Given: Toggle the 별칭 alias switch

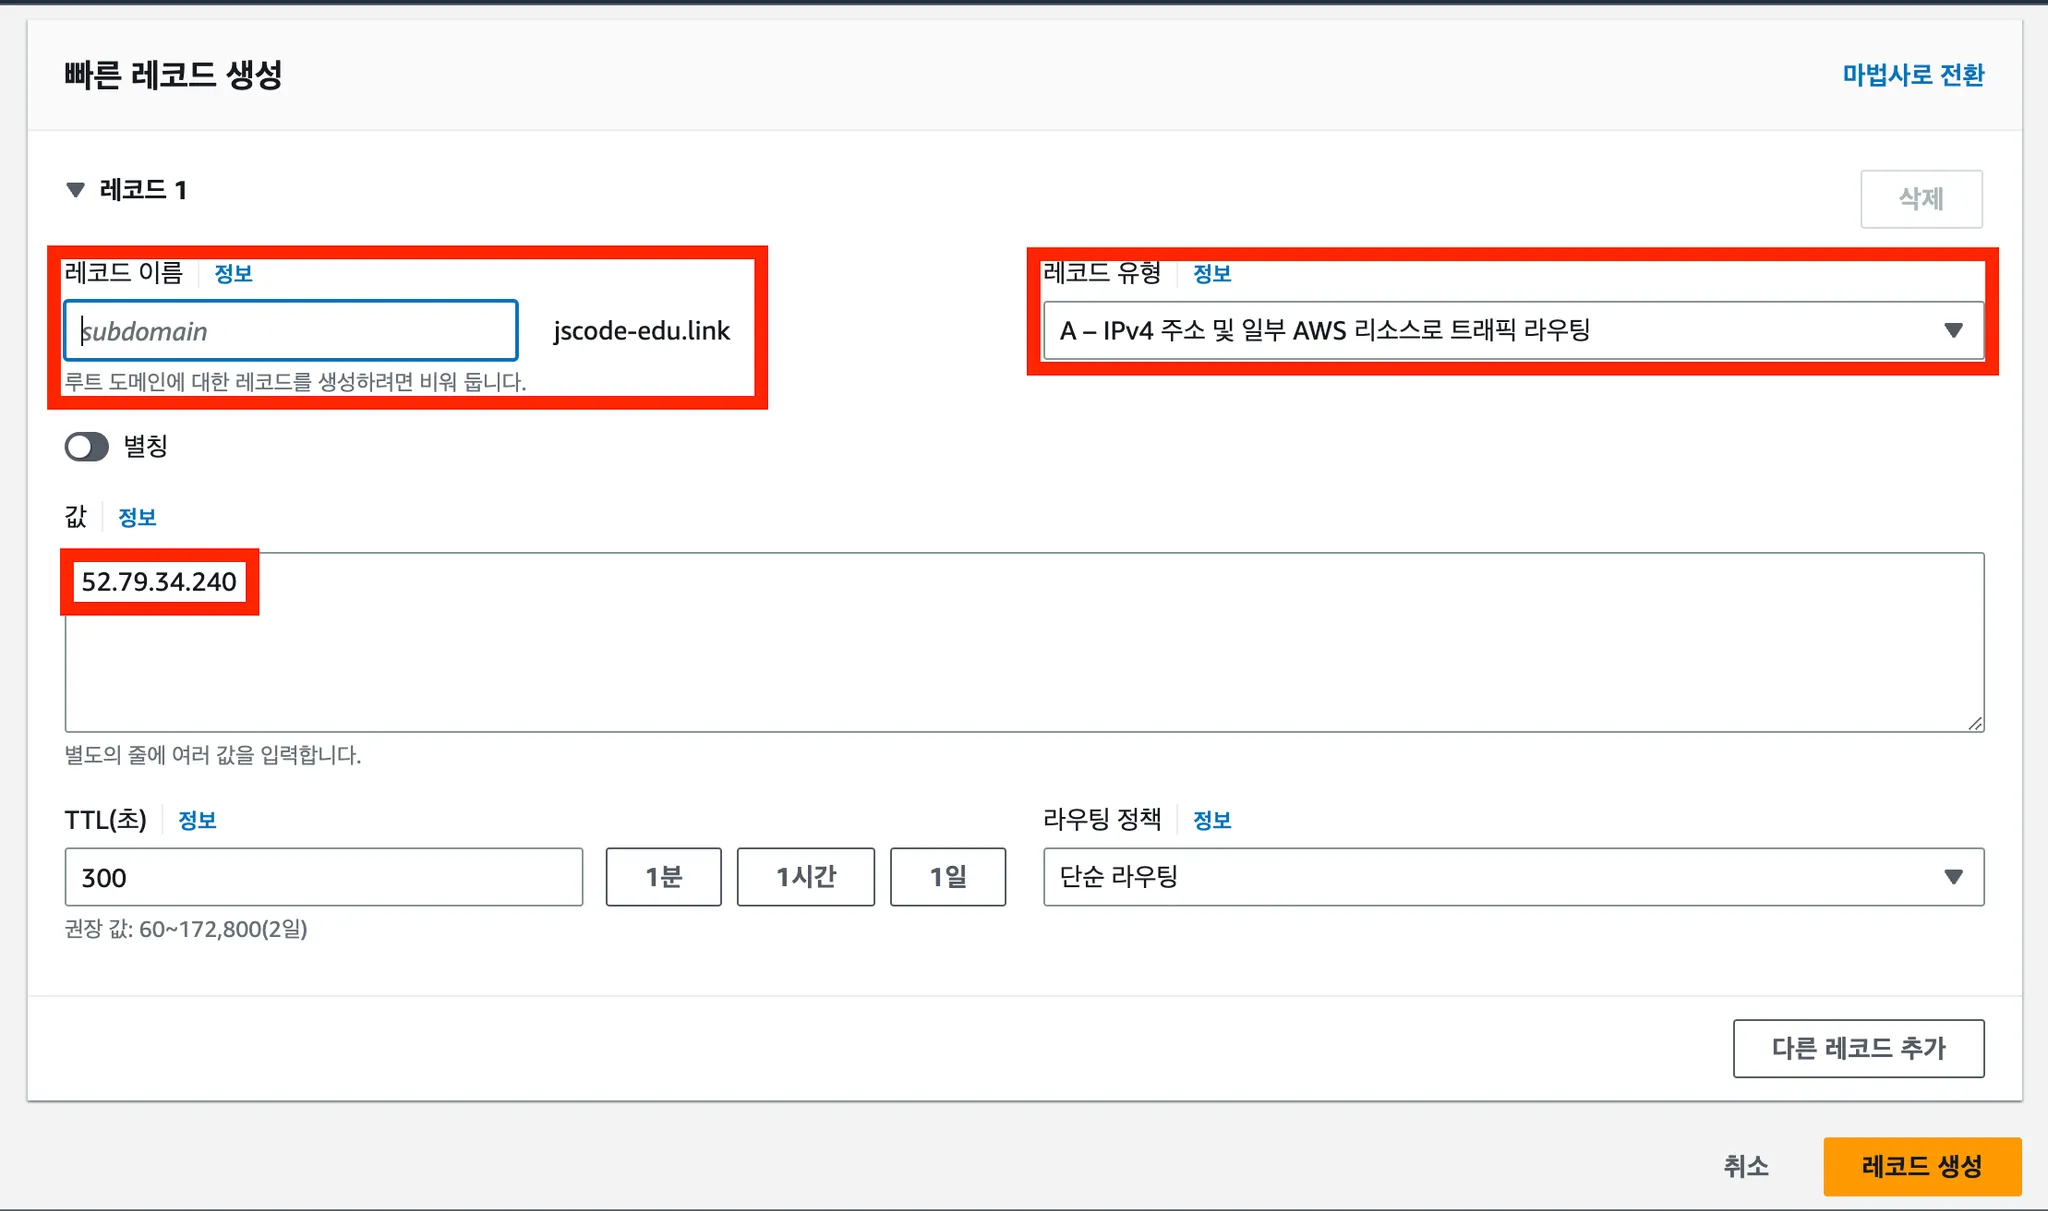Looking at the screenshot, I should point(87,446).
